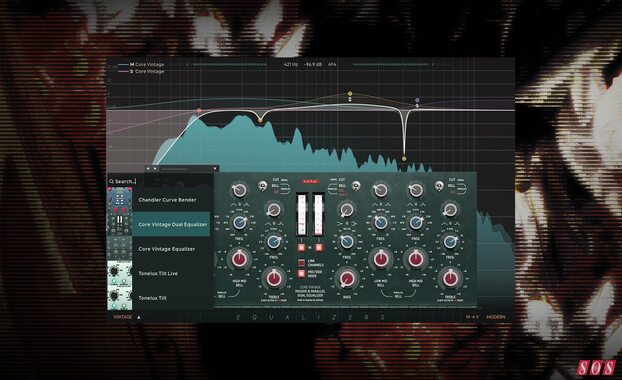
Task: Click the left channel HIGH MID BELL red gain knob
Action: pos(239,259)
